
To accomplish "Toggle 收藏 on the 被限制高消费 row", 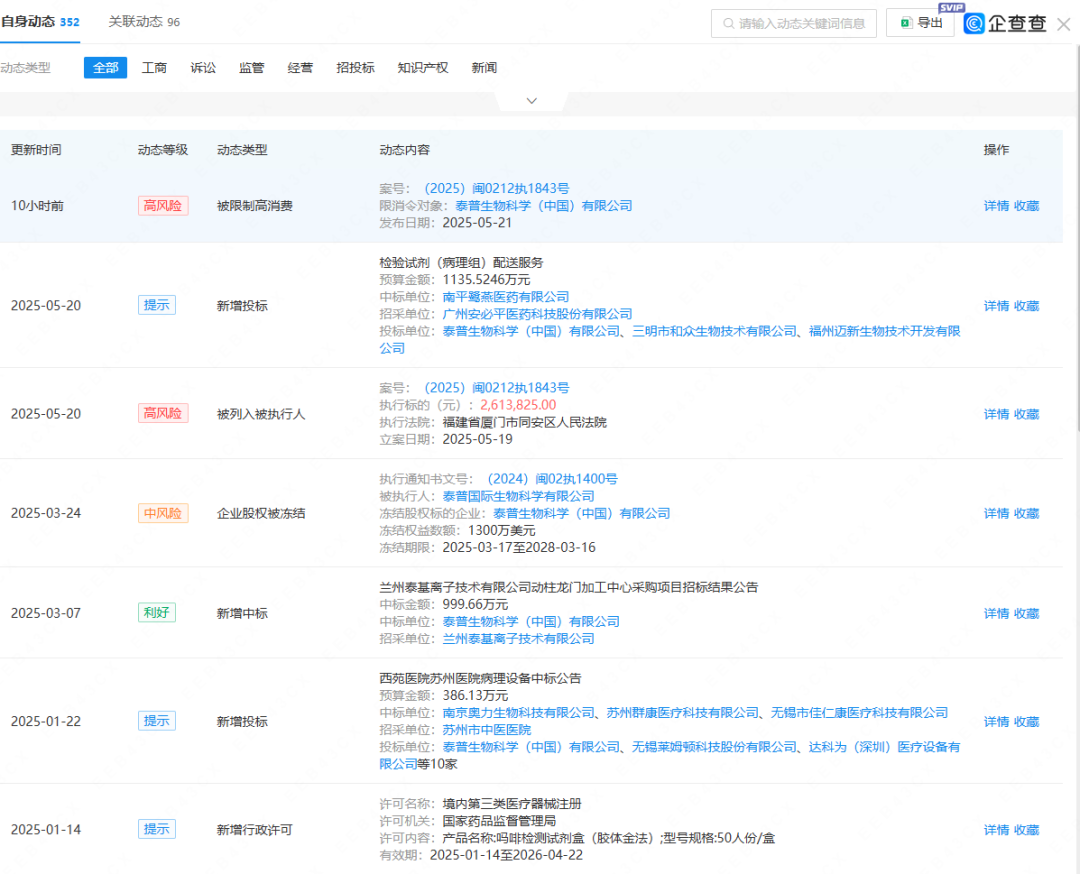I will pos(1026,205).
